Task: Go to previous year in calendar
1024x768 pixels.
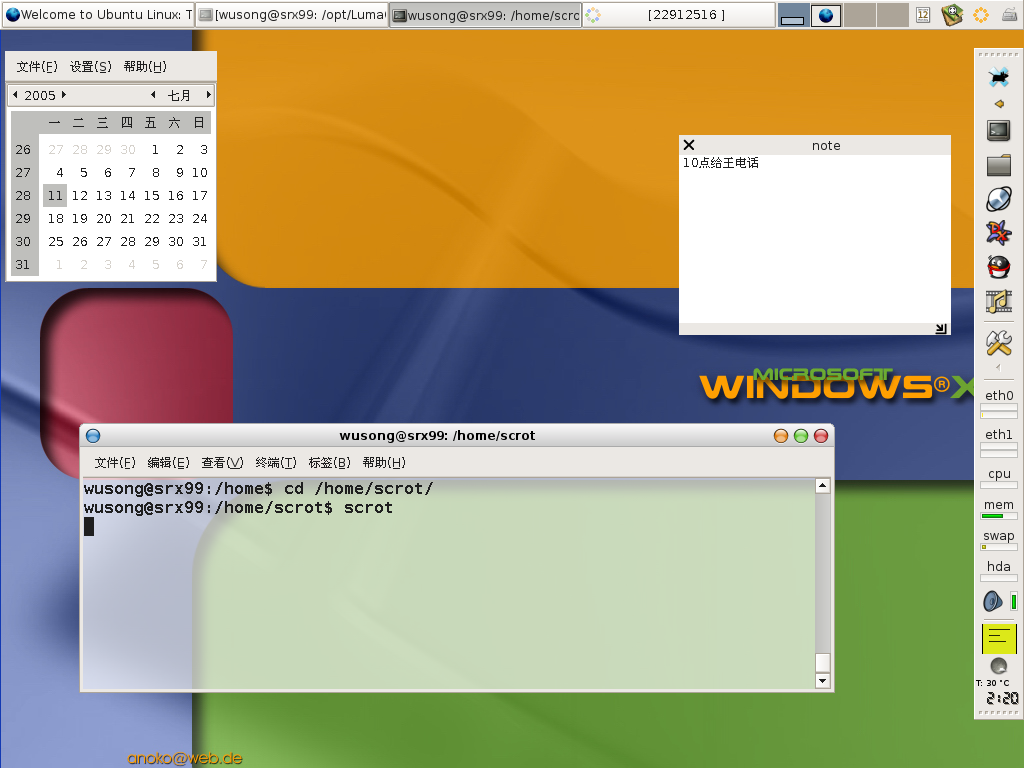Action: (x=16, y=95)
